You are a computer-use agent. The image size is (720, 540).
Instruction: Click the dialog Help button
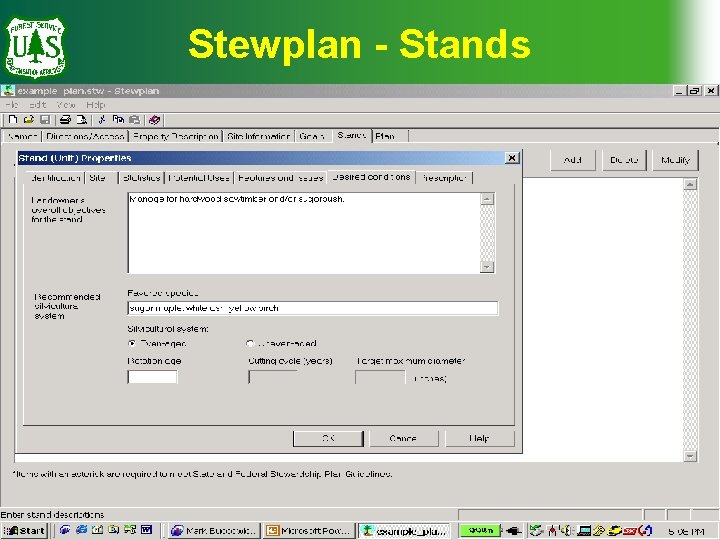click(x=479, y=439)
